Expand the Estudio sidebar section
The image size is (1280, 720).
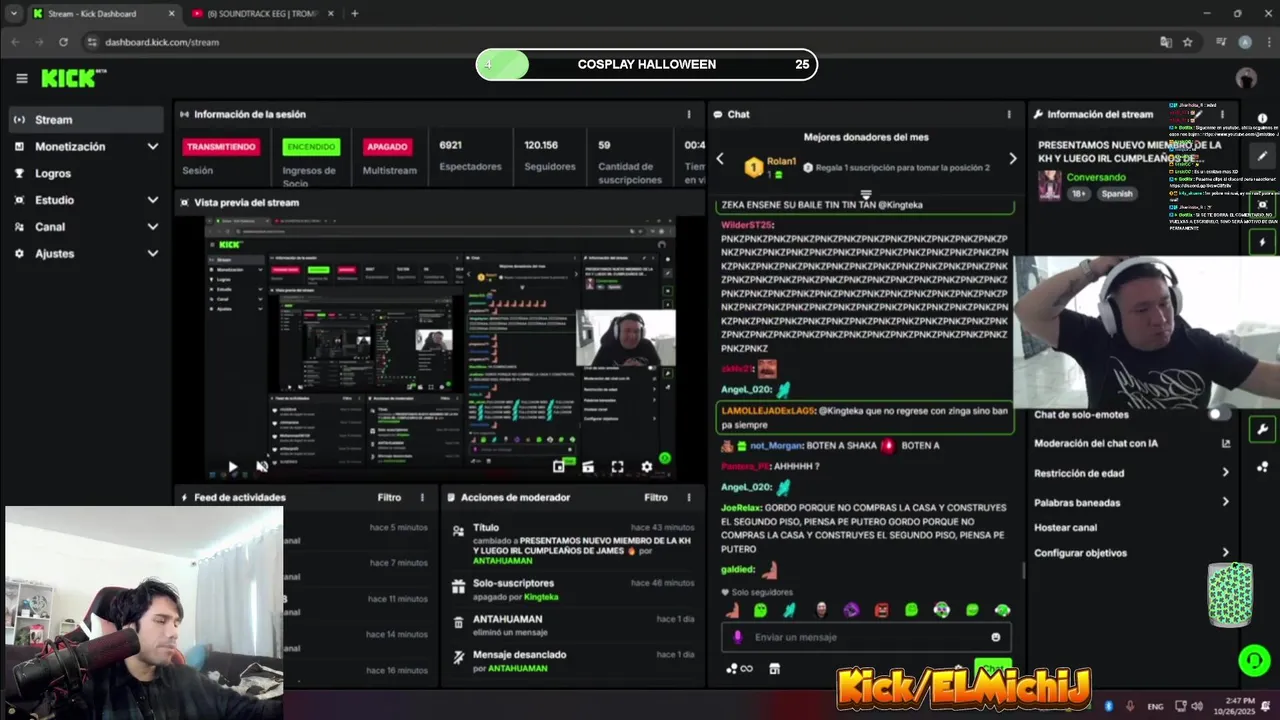coord(152,200)
